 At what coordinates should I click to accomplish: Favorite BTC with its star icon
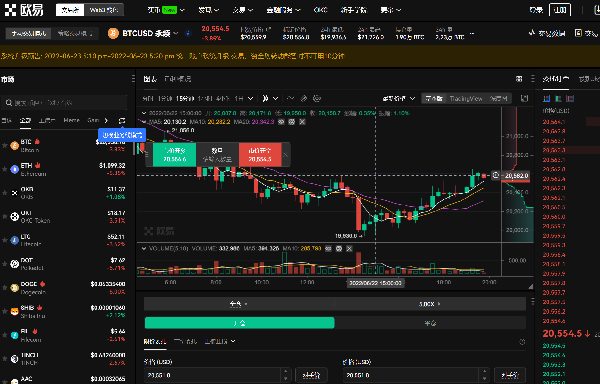(5, 145)
